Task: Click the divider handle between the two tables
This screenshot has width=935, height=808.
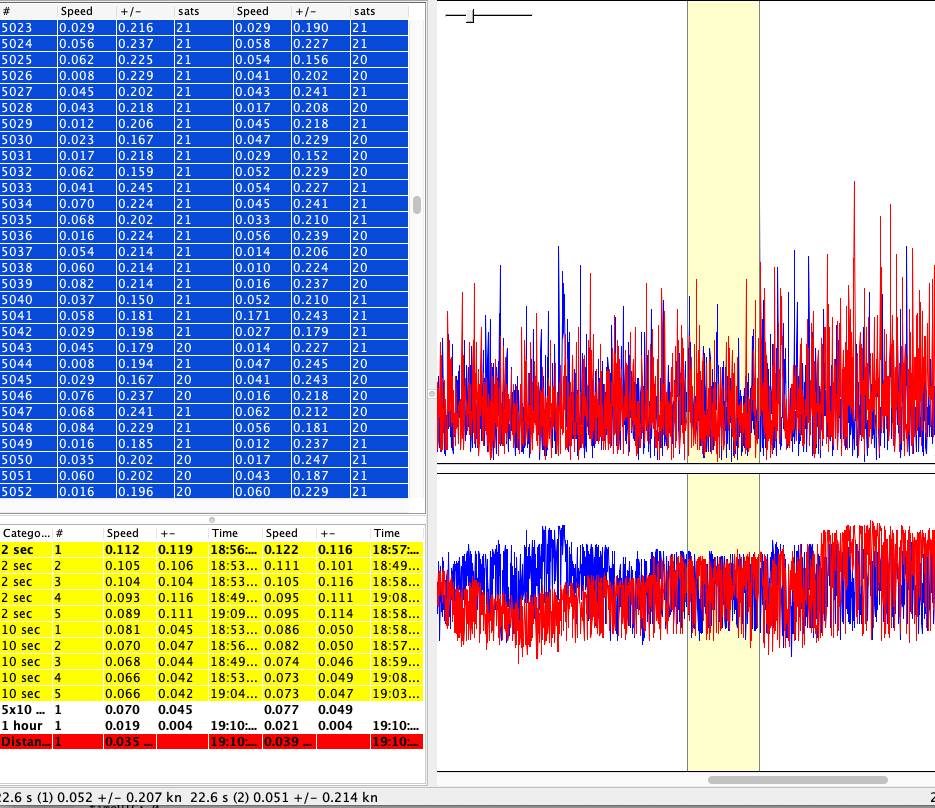Action: [211, 519]
